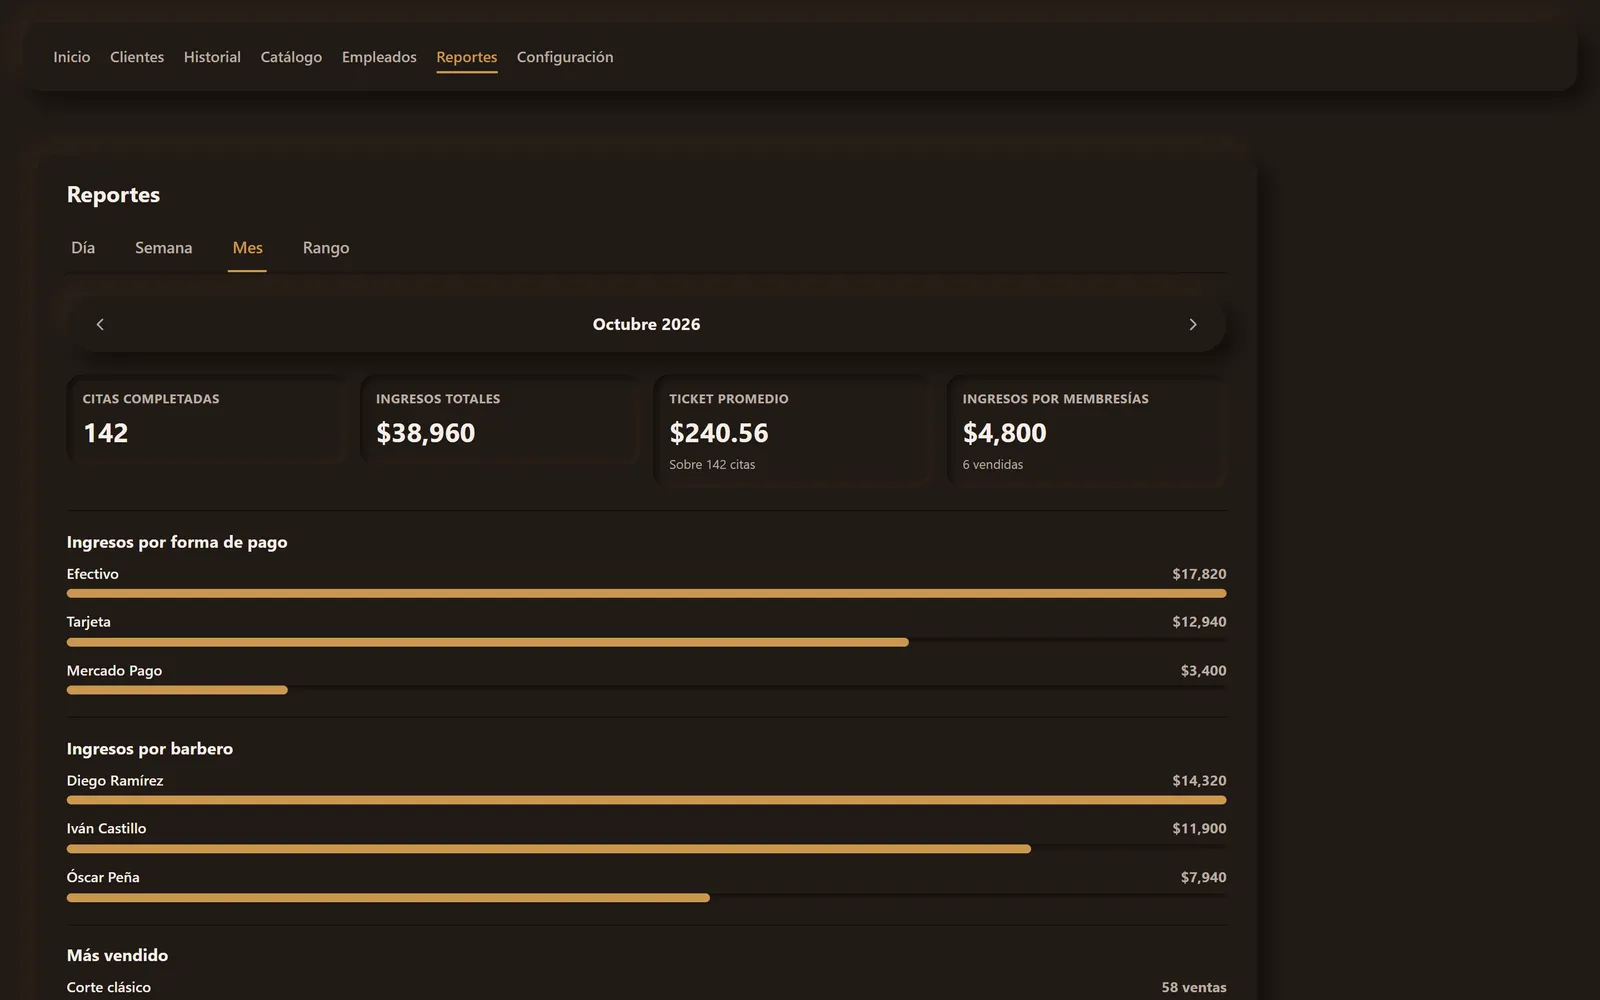Click the Diego Ramírez name

(x=115, y=781)
